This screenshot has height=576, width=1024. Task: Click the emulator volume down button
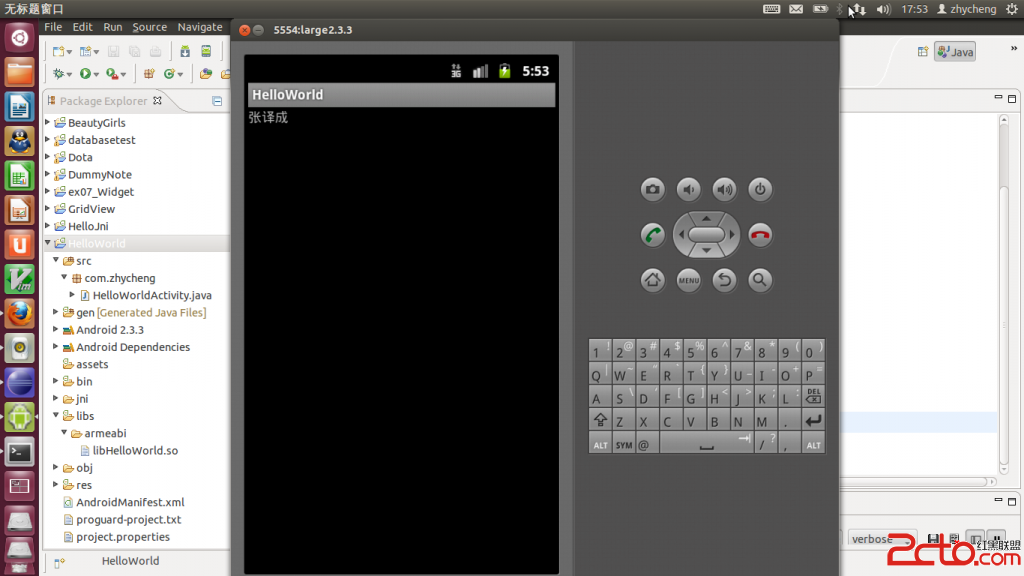coord(688,189)
